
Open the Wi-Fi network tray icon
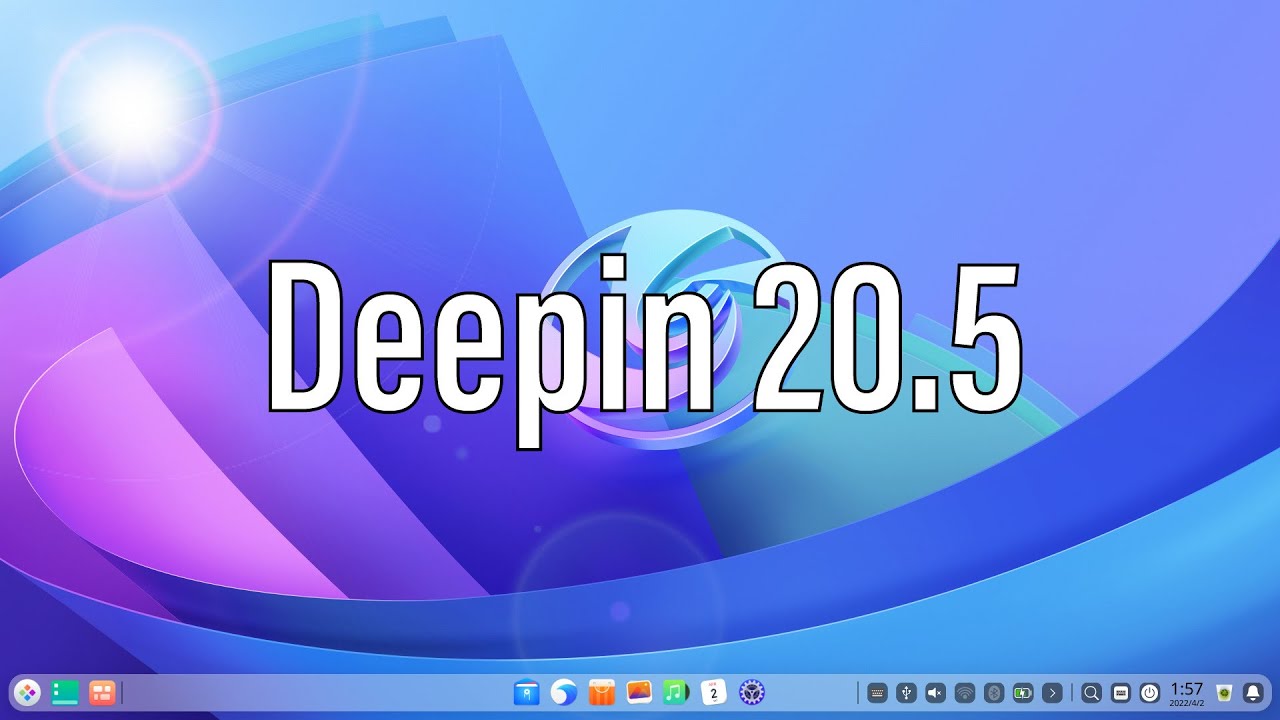(x=964, y=692)
